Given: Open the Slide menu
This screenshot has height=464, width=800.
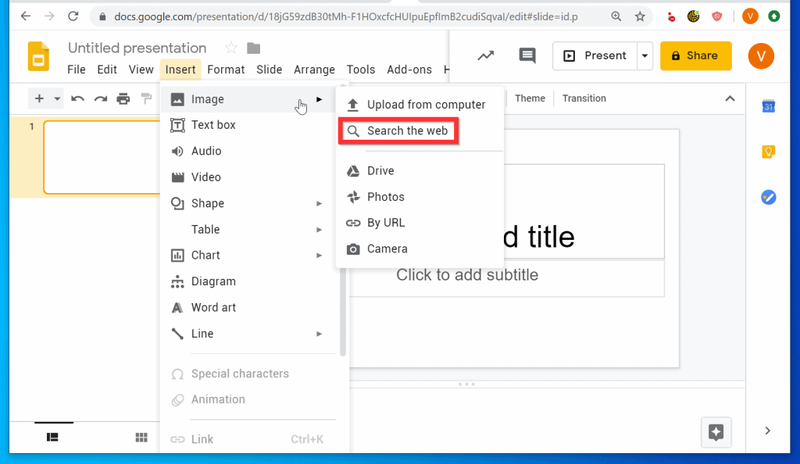Looking at the screenshot, I should pos(269,69).
